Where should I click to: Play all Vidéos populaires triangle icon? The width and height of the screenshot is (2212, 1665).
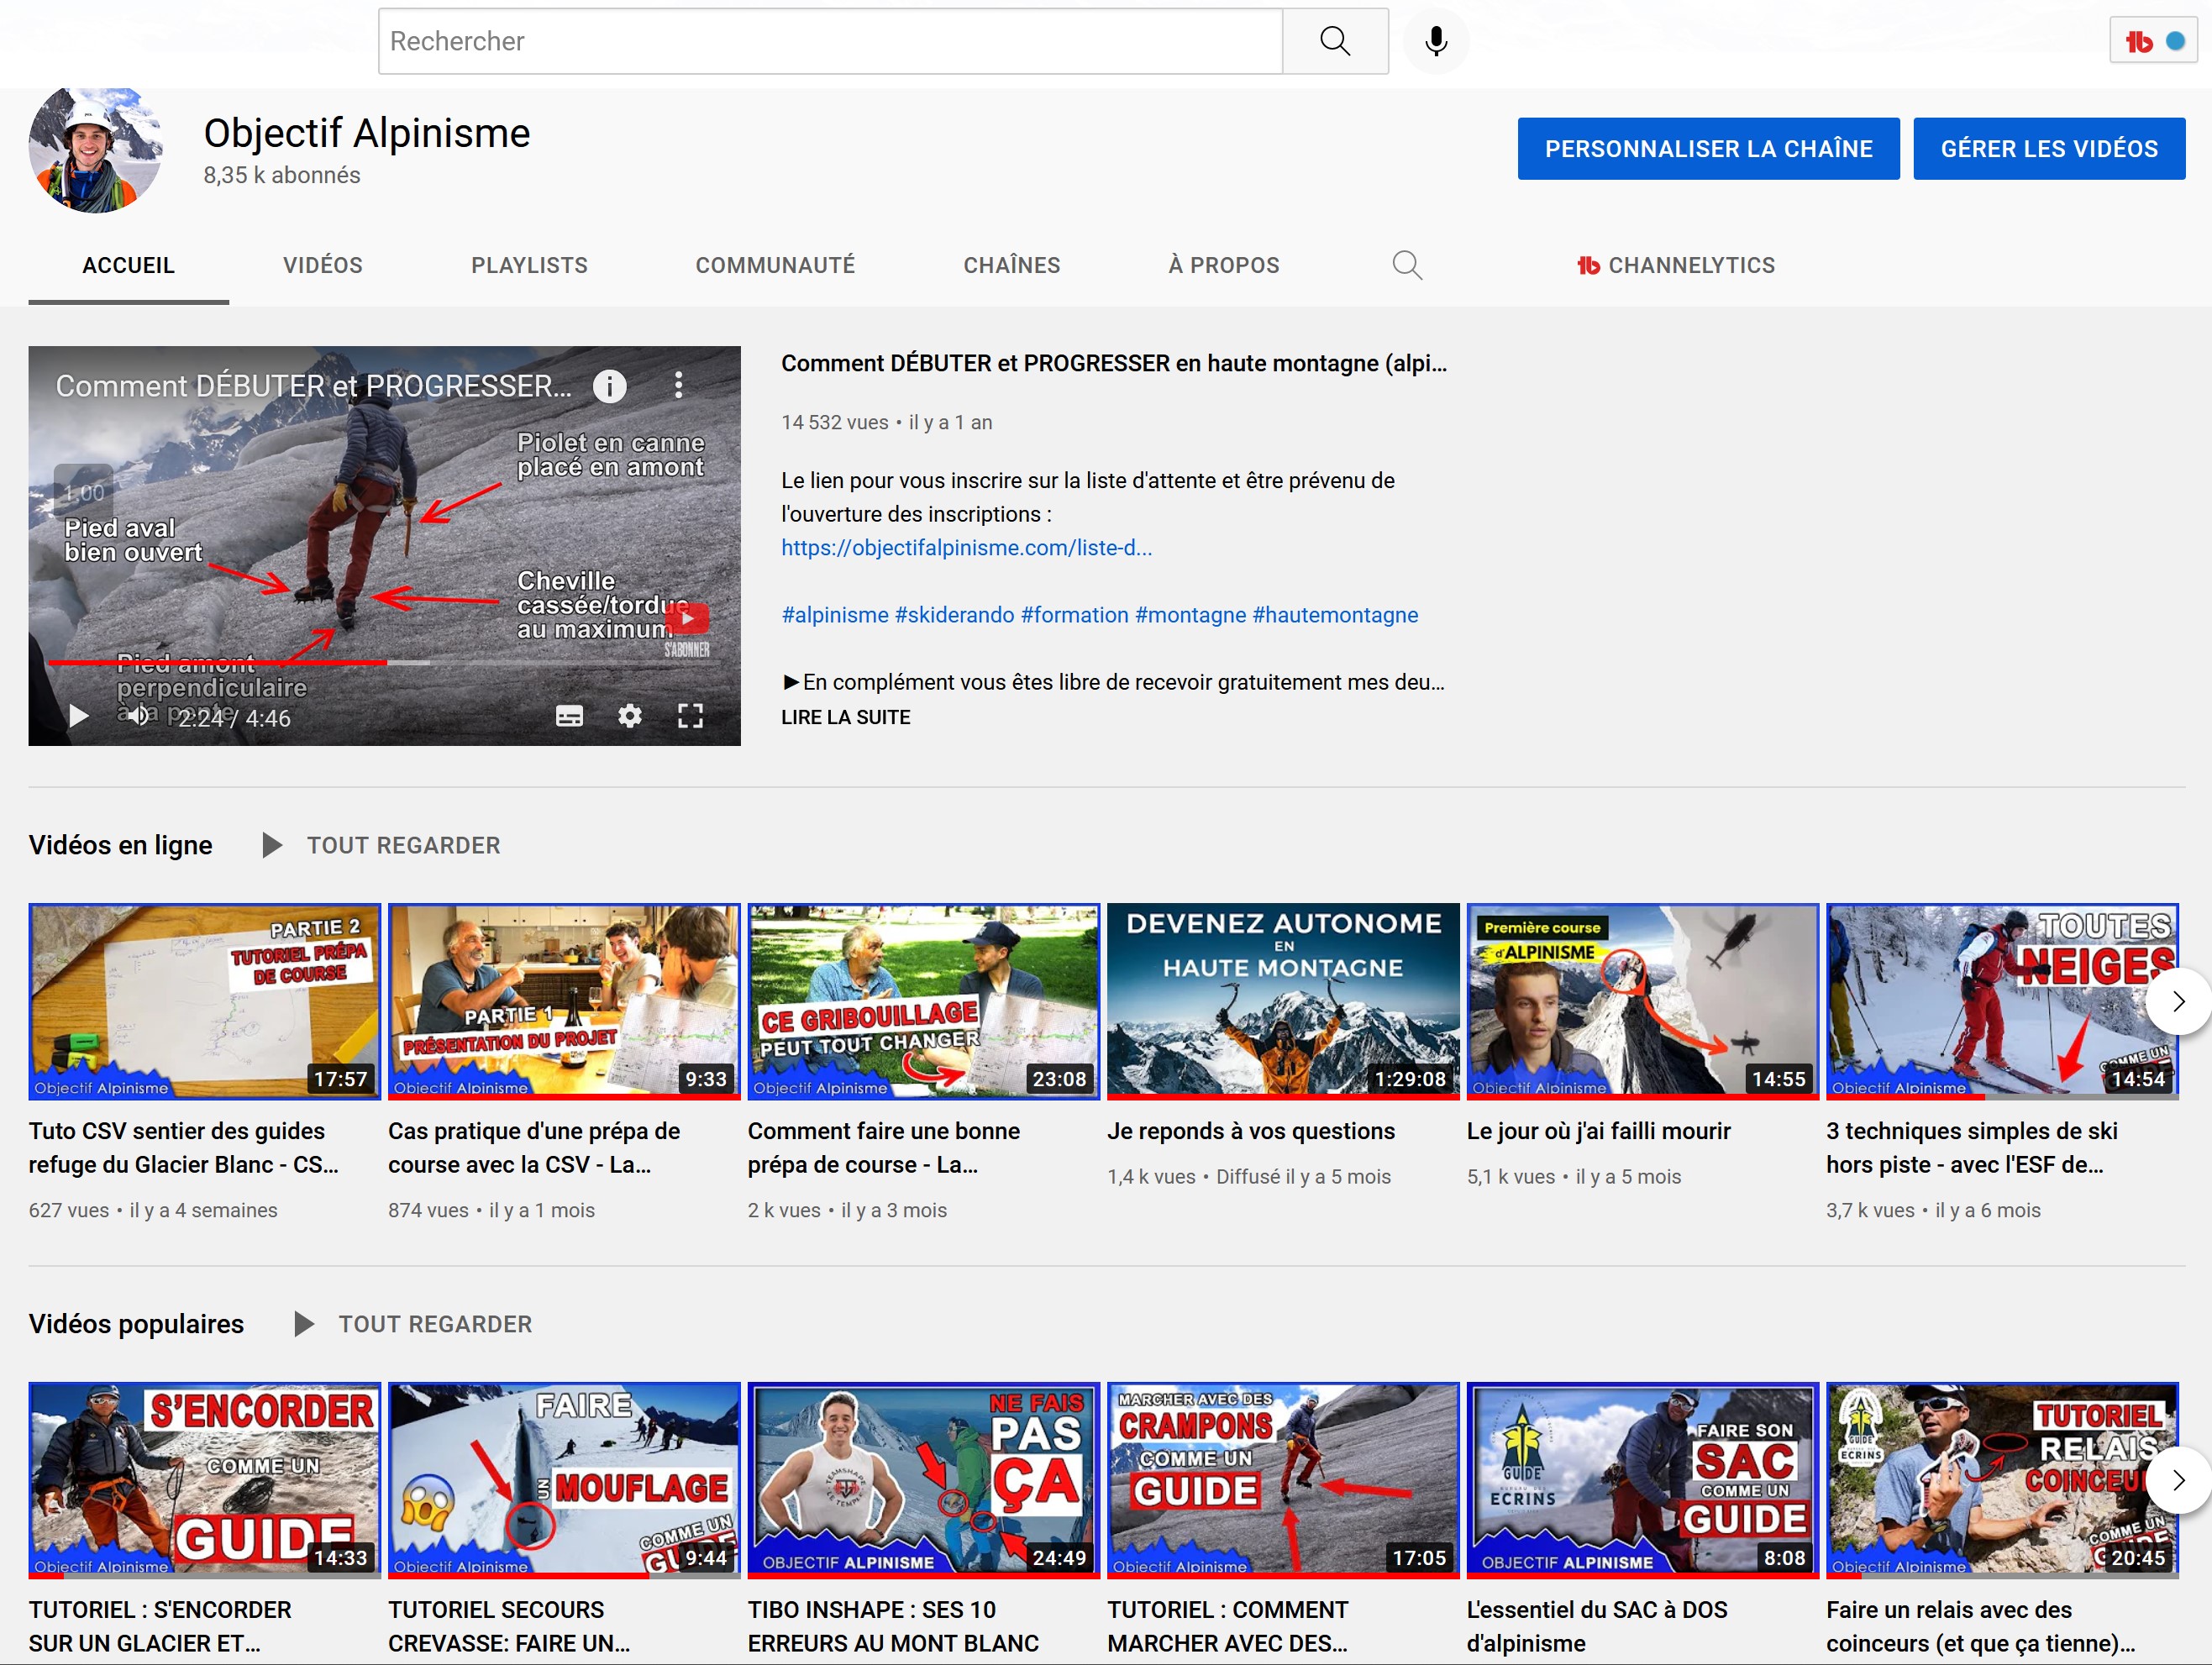(304, 1324)
